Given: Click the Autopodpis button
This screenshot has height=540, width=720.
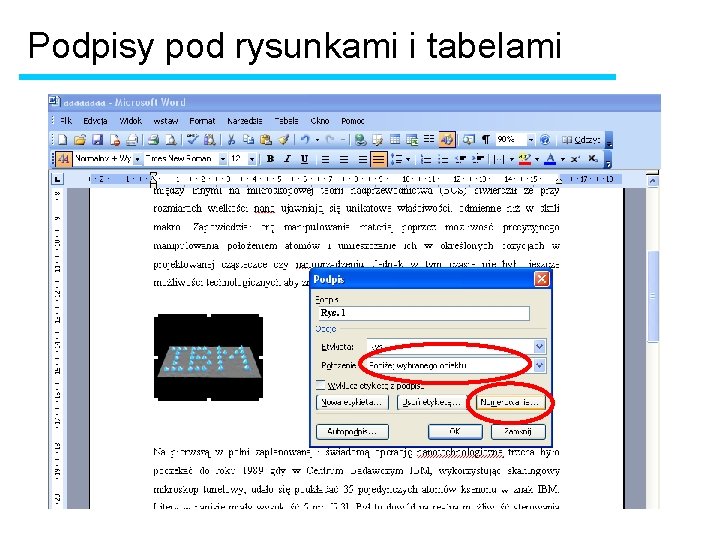Looking at the screenshot, I should (x=352, y=432).
